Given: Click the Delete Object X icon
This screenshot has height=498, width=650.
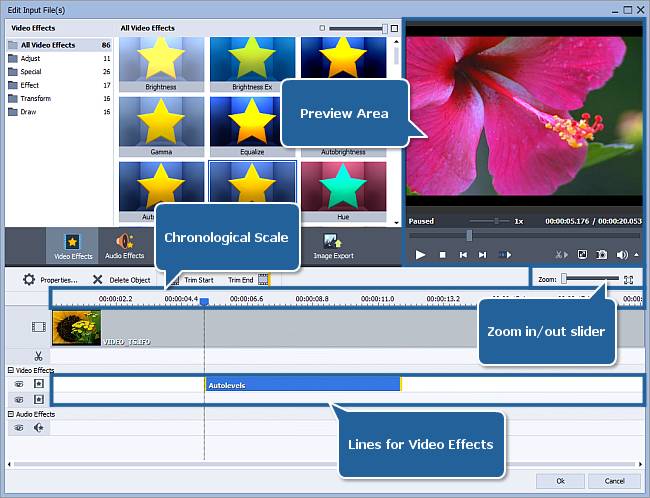Looking at the screenshot, I should 97,279.
